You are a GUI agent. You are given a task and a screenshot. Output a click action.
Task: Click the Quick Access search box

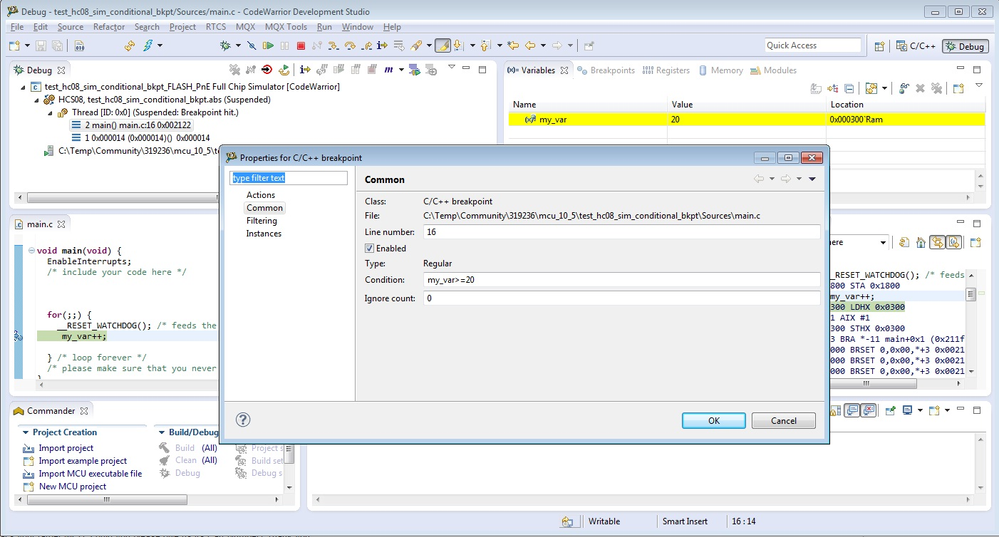[813, 45]
